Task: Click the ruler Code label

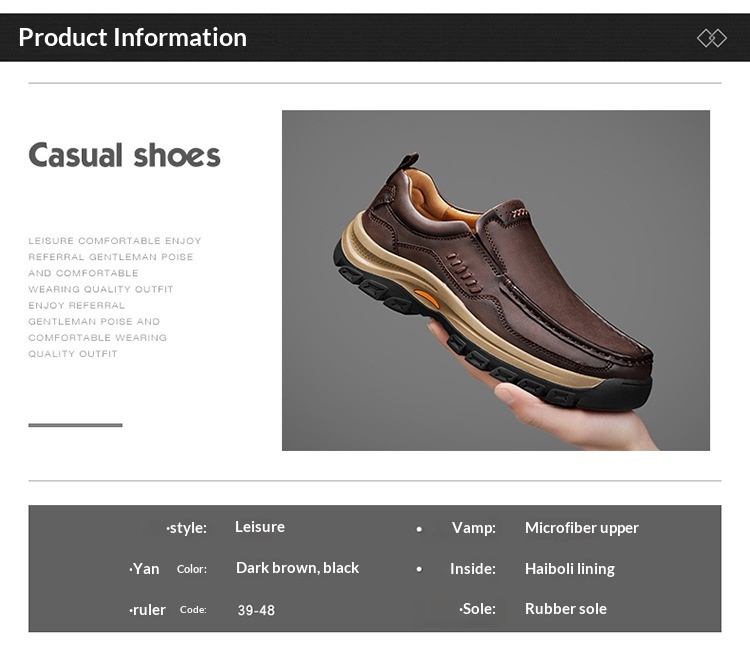Action: [168, 610]
